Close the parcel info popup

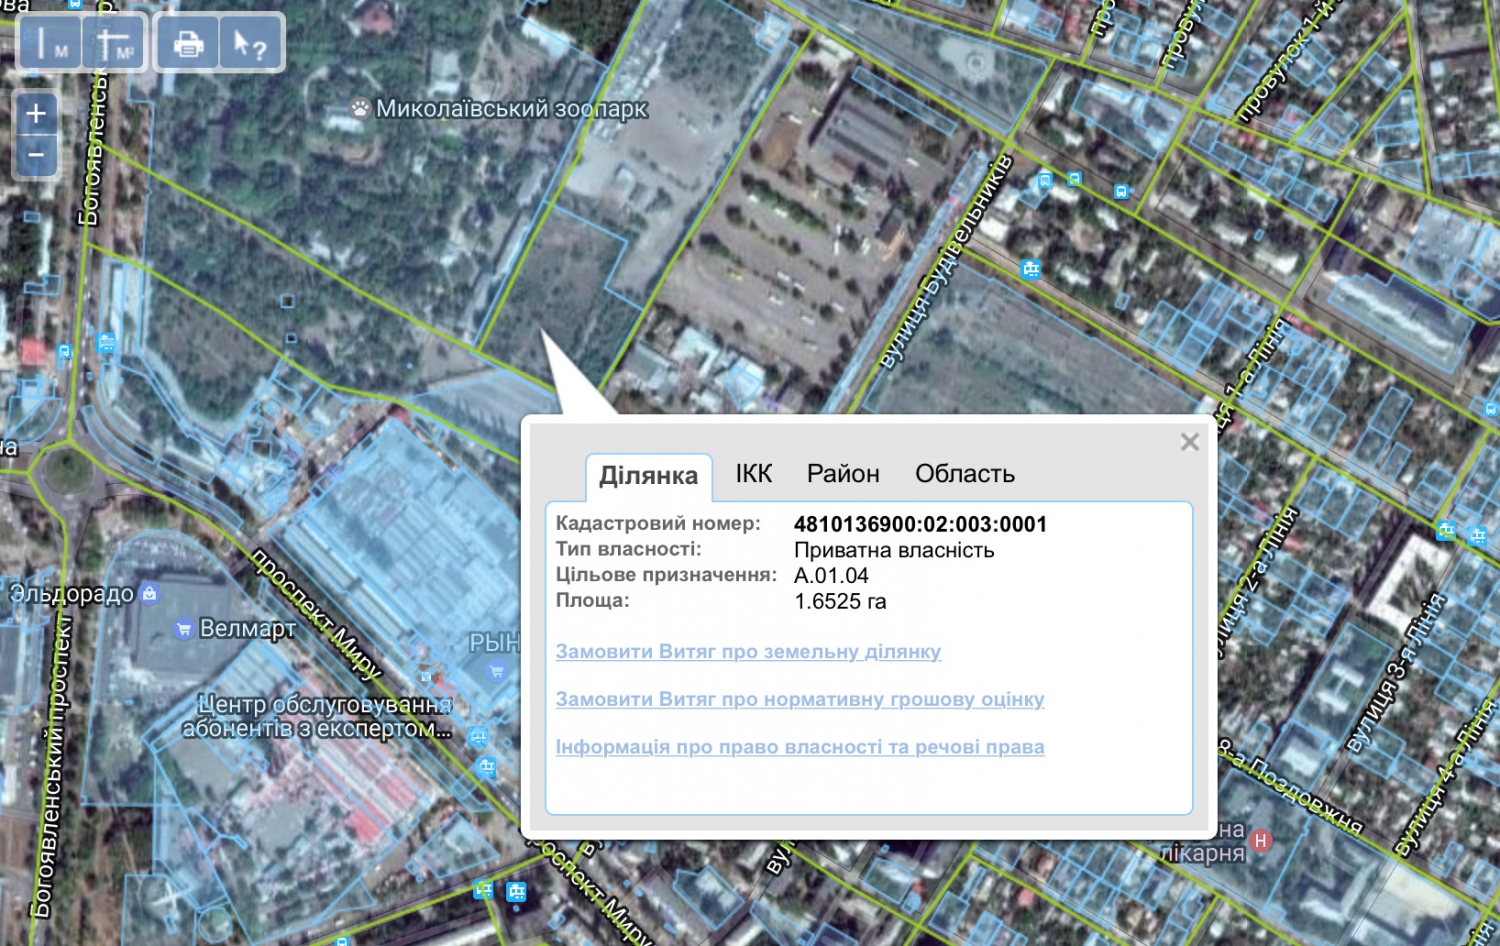coord(1189,442)
